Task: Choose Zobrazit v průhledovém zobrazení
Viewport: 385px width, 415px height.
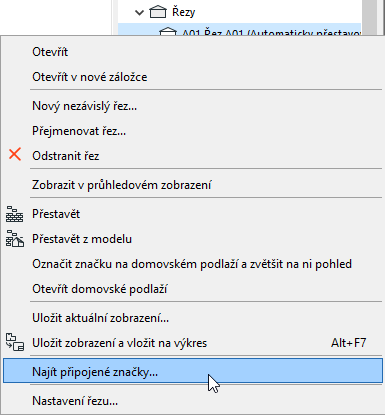Action: pyautogui.click(x=193, y=185)
